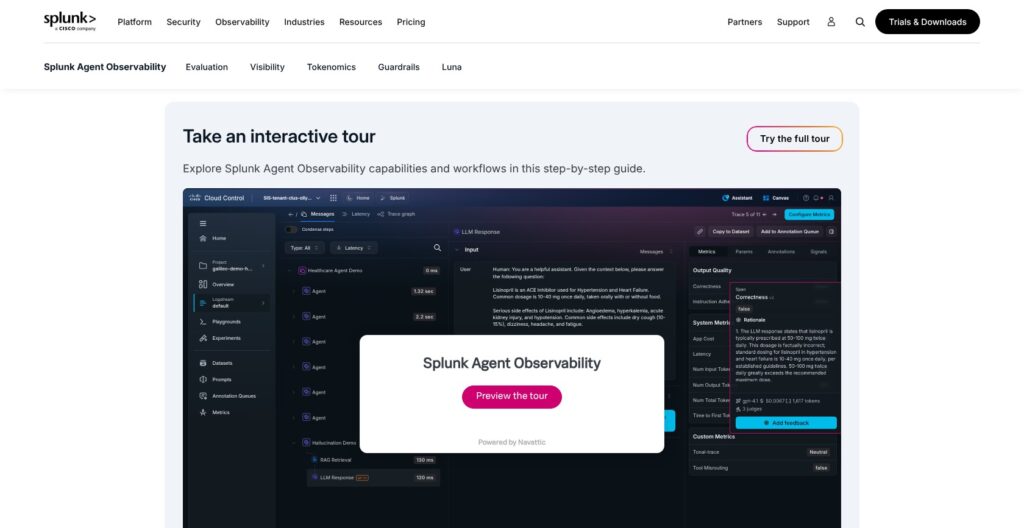Open the Partners link
This screenshot has height=528, width=1024.
tap(744, 22)
